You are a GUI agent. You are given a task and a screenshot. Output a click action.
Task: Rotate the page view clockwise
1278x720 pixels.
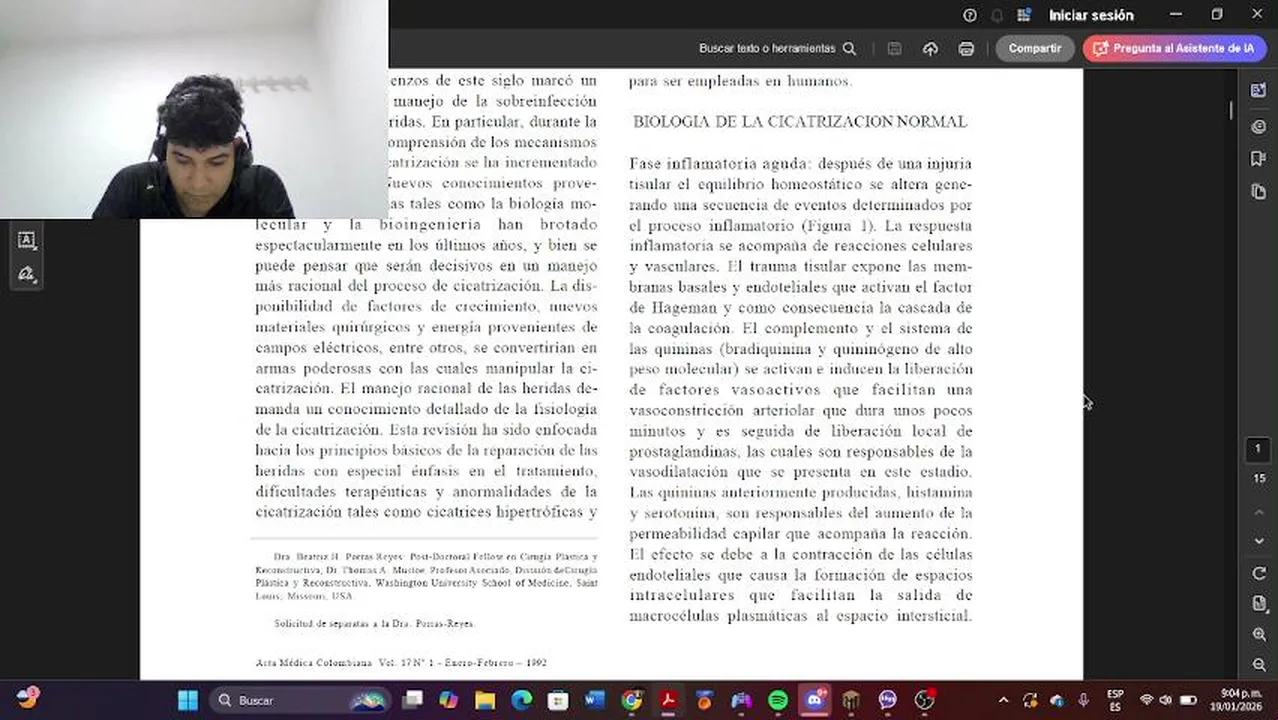tap(1259, 573)
